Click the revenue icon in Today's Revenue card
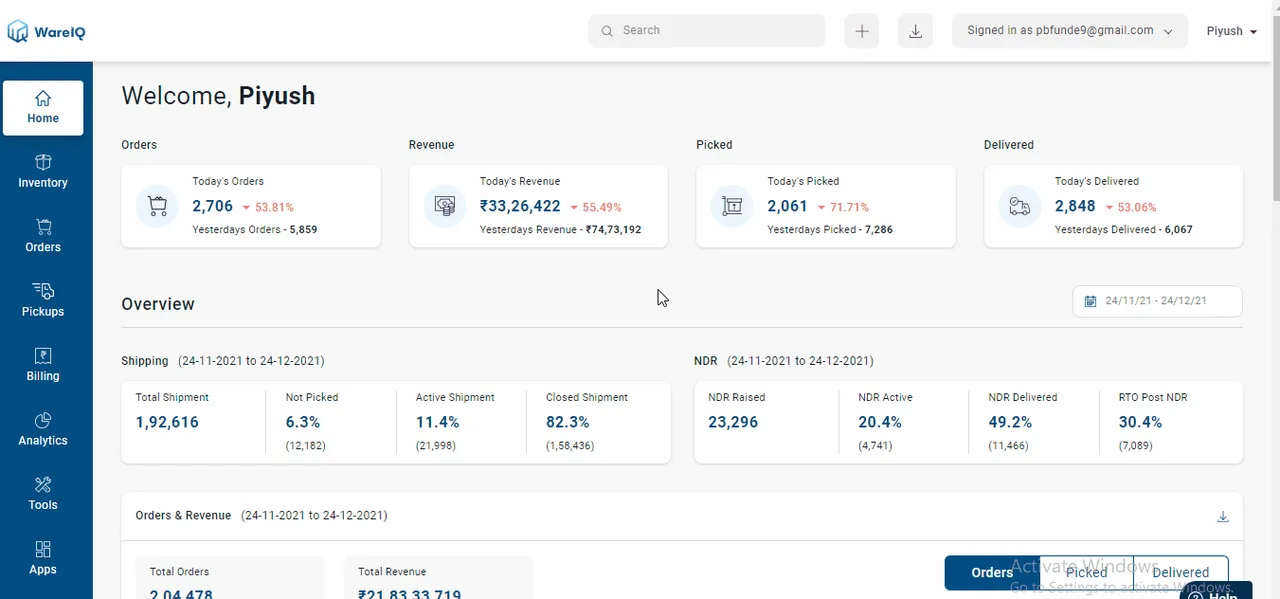The image size is (1280, 599). click(445, 206)
